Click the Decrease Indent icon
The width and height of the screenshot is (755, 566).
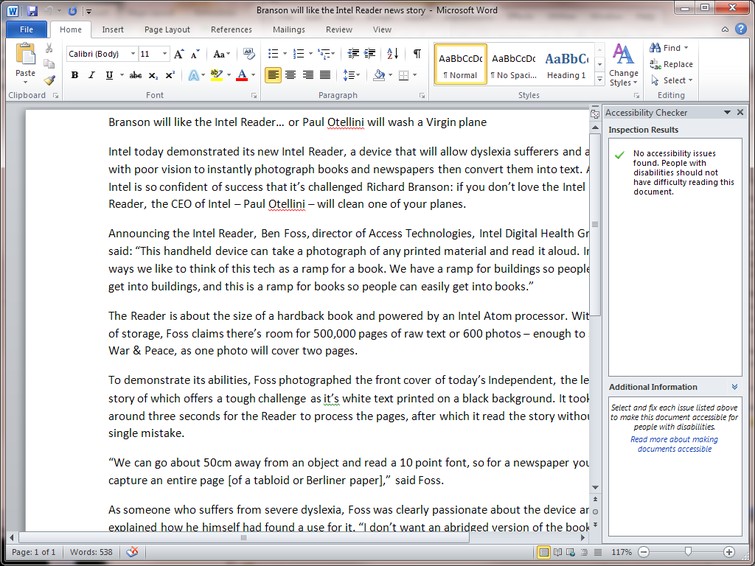pyautogui.click(x=353, y=53)
